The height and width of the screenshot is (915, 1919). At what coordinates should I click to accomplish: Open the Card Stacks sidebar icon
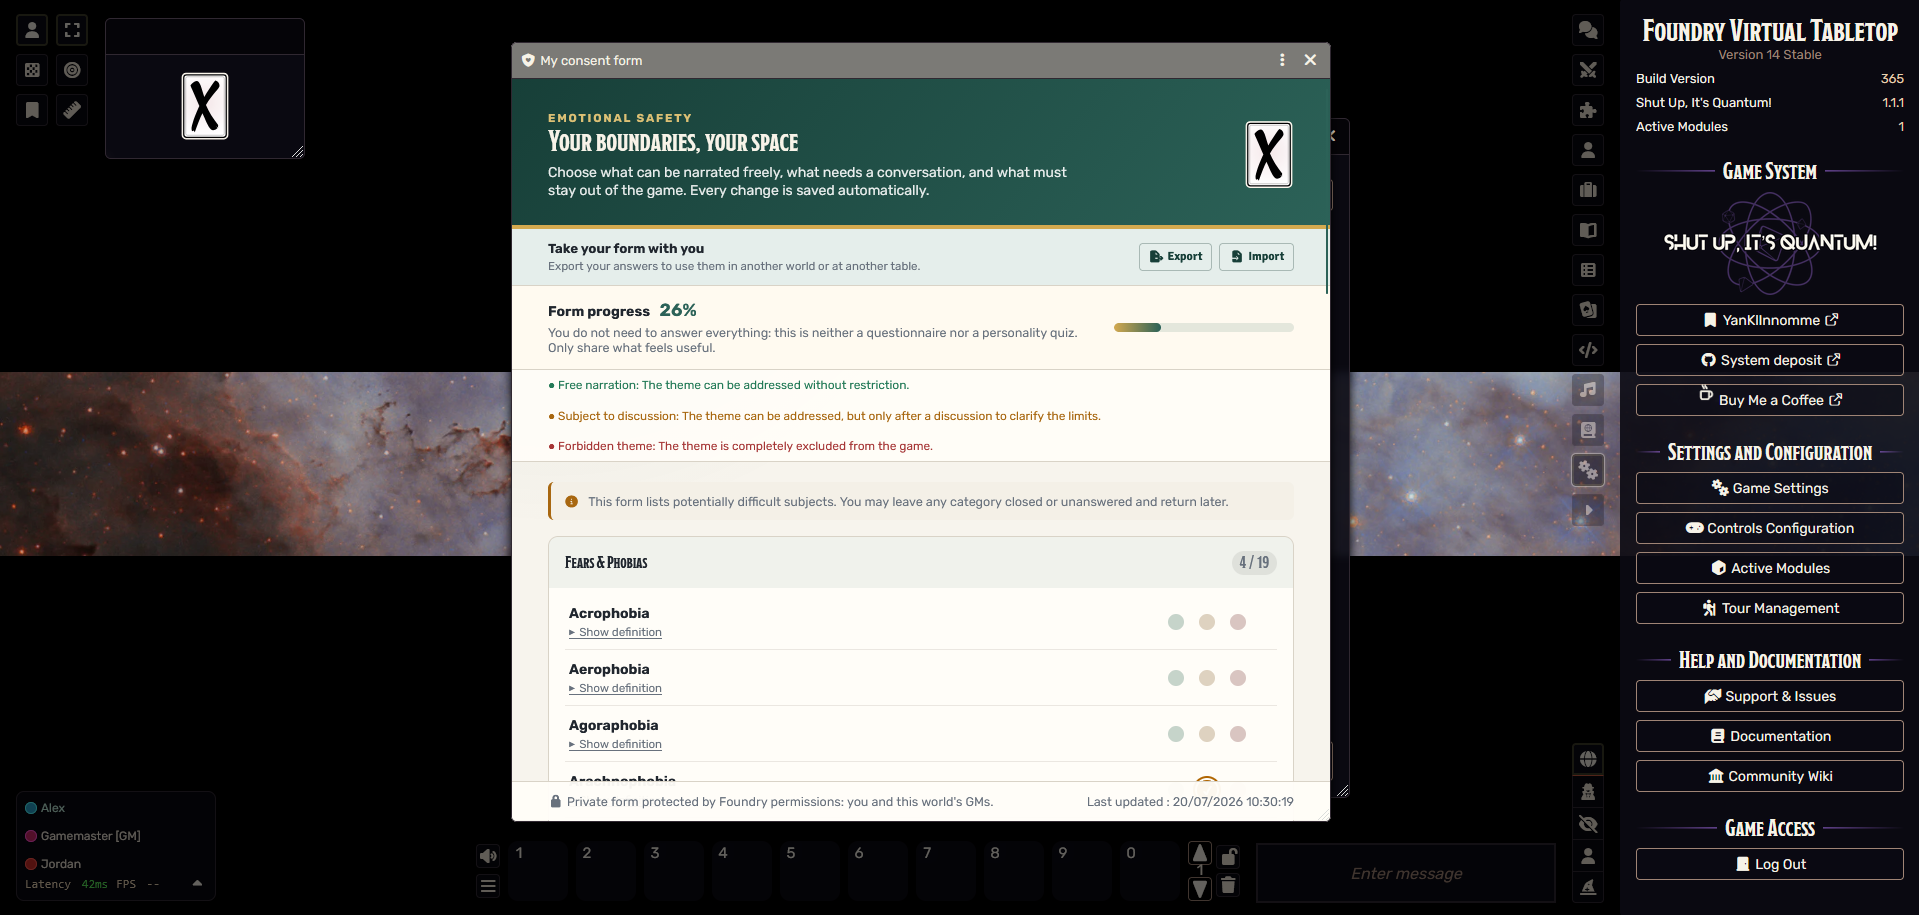[1588, 310]
